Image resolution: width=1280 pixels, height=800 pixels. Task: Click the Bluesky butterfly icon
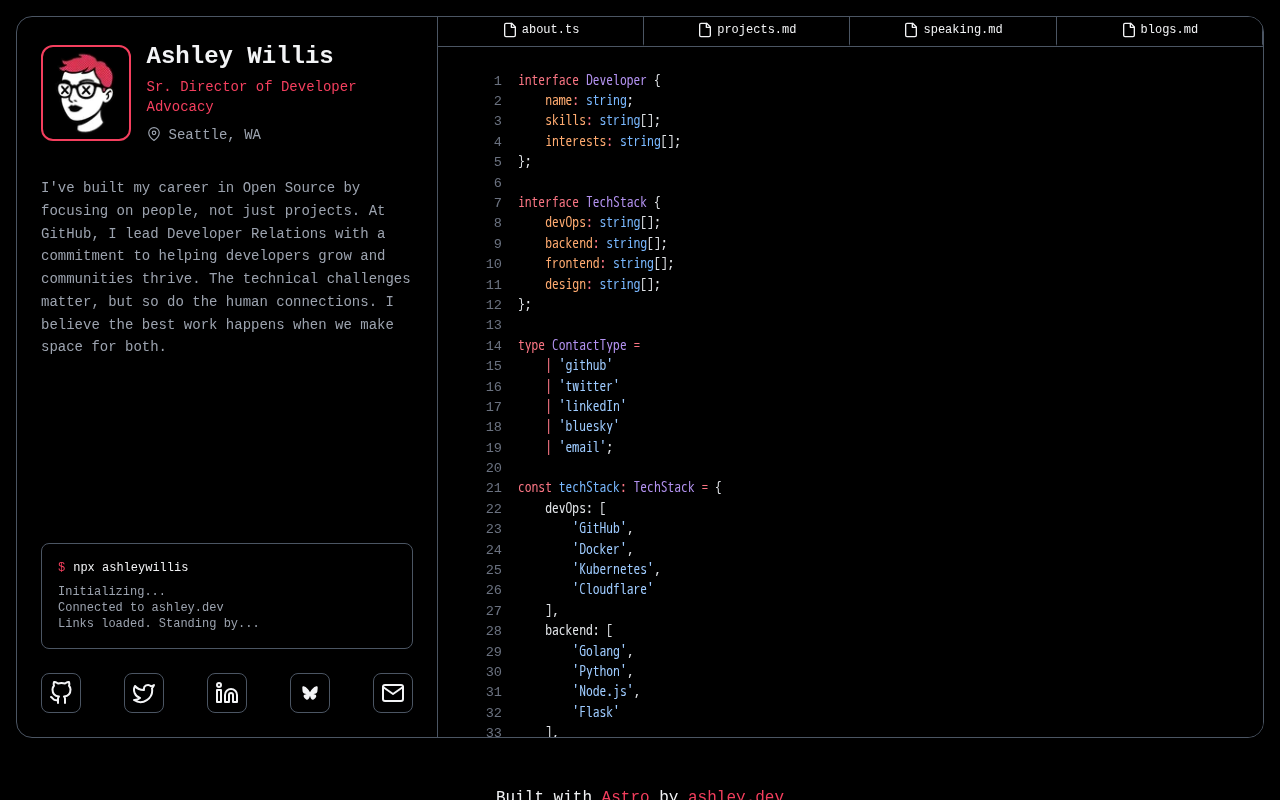tap(310, 693)
